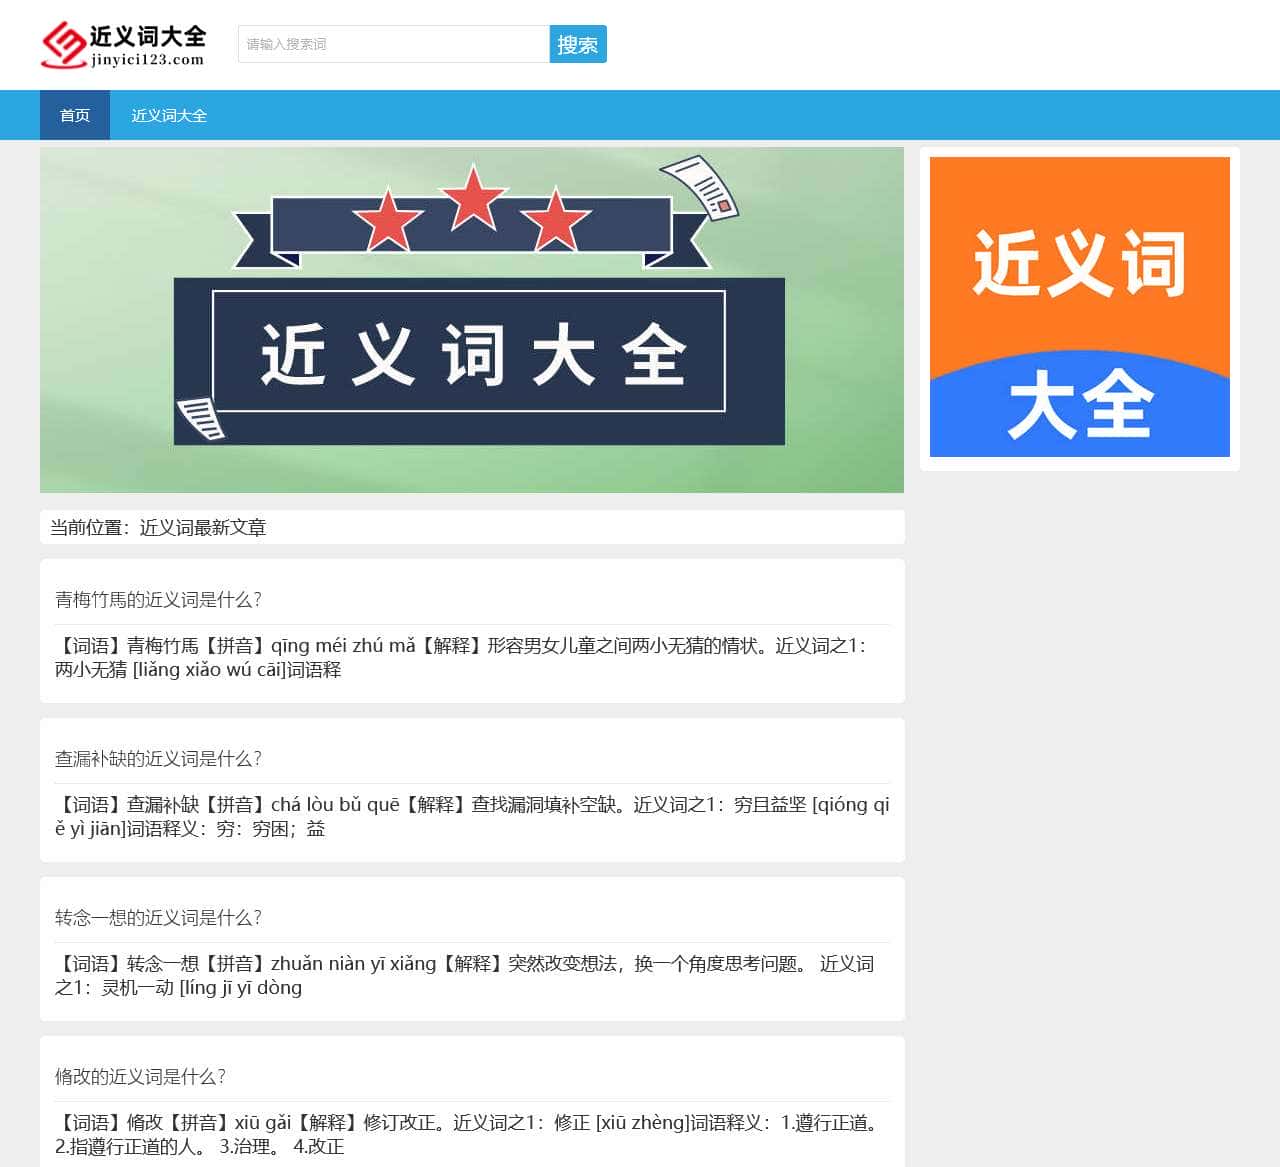Select the 首页 navigation tab
This screenshot has height=1167, width=1280.
tap(74, 115)
